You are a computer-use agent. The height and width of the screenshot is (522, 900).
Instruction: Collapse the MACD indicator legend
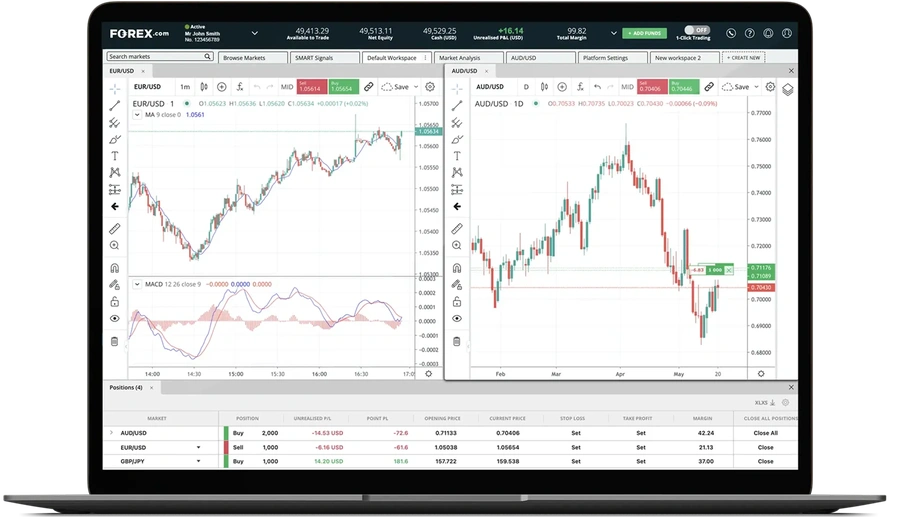137,284
